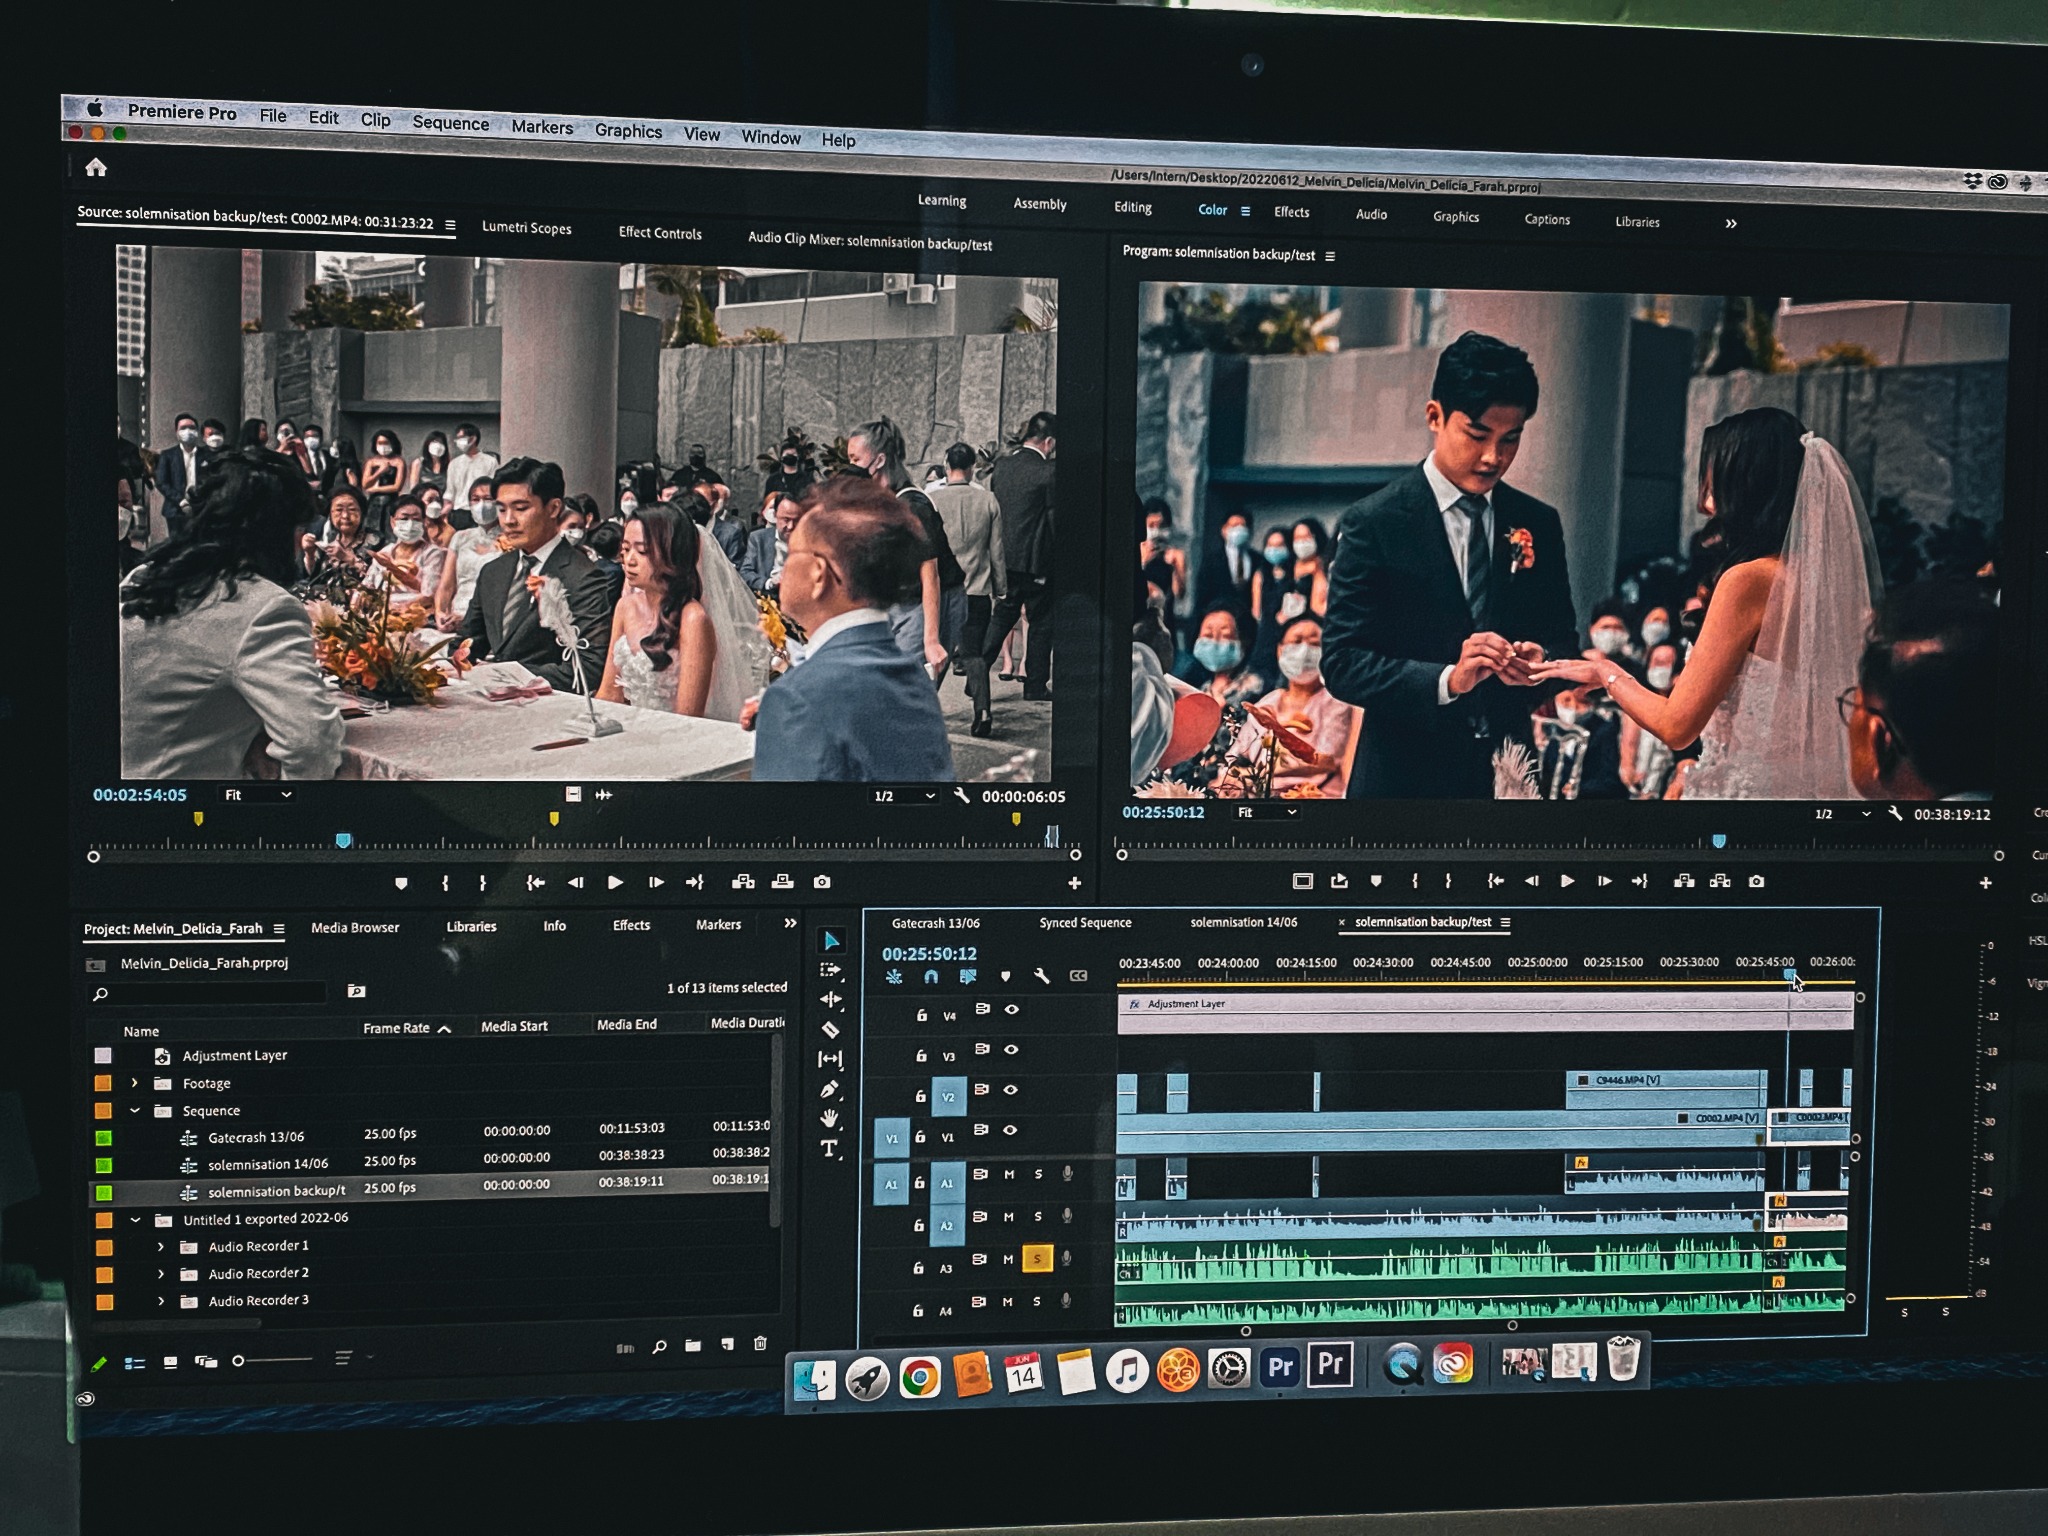2048x1536 pixels.
Task: Toggle V4 track output eye
Action: pos(1012,1010)
